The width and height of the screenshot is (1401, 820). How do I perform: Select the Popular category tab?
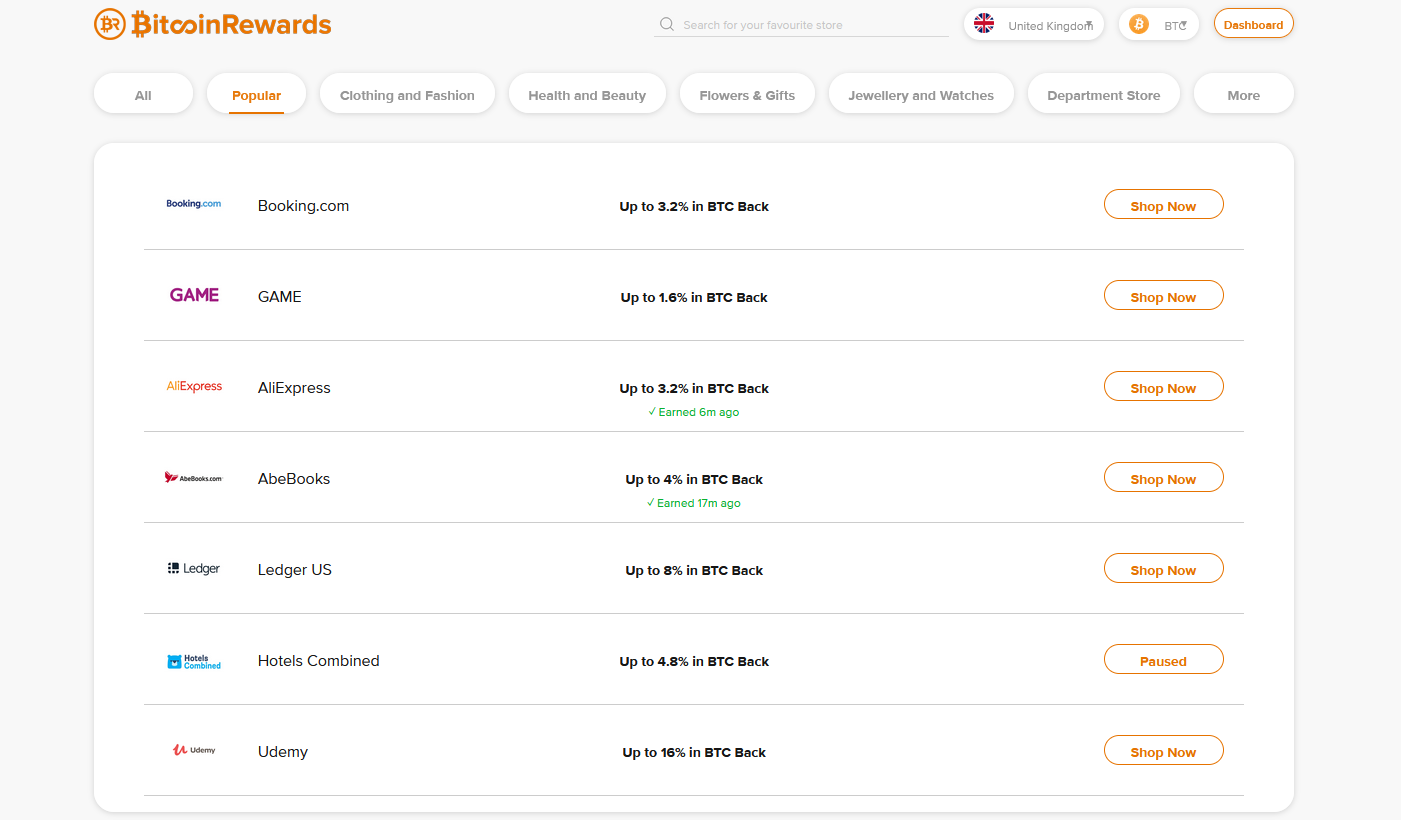click(x=256, y=94)
